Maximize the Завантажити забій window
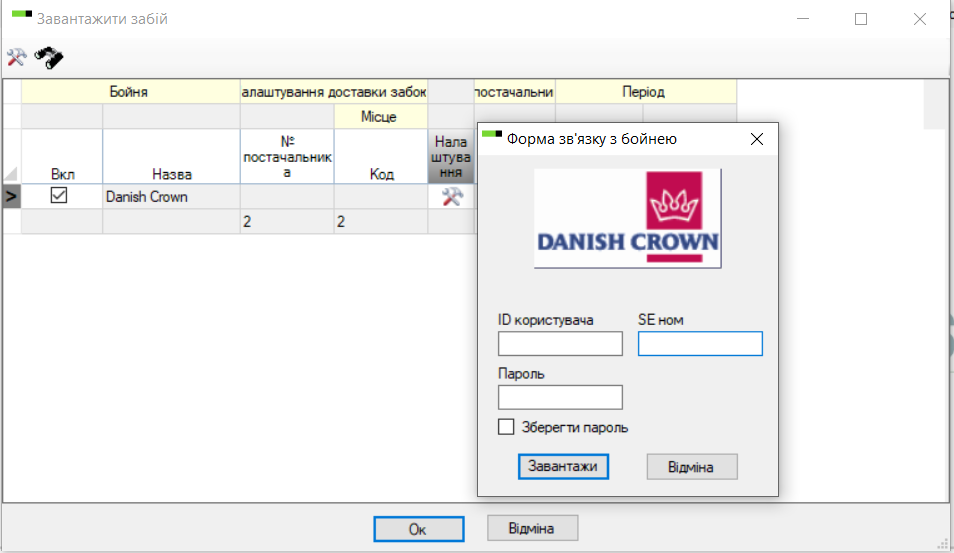This screenshot has height=553, width=954. pos(861,19)
